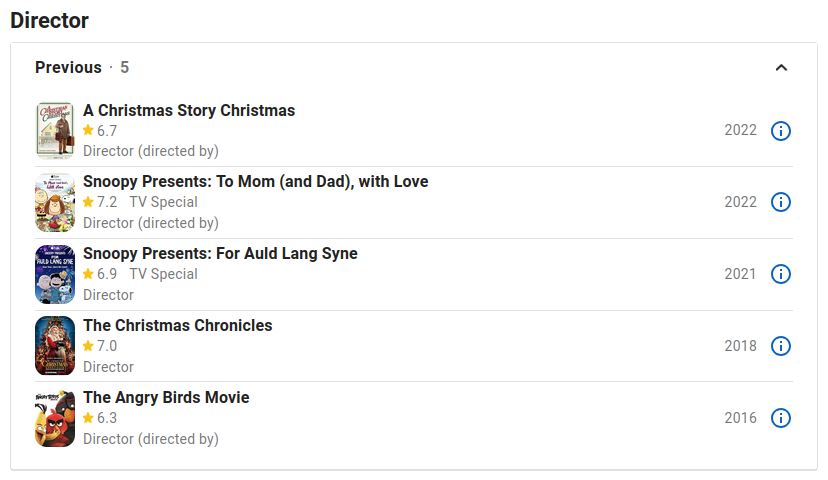Open A Christmas Story Christmas title link
The image size is (828, 480).
coord(189,110)
